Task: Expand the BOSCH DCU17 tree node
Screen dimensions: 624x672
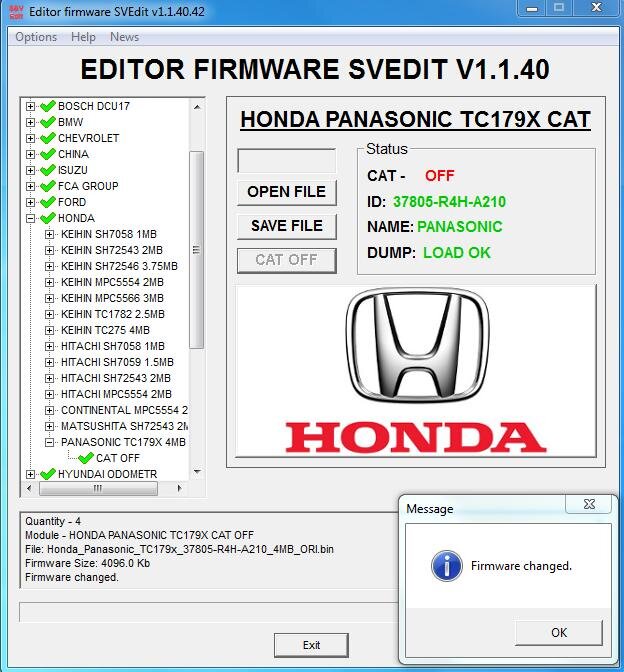Action: 30,106
